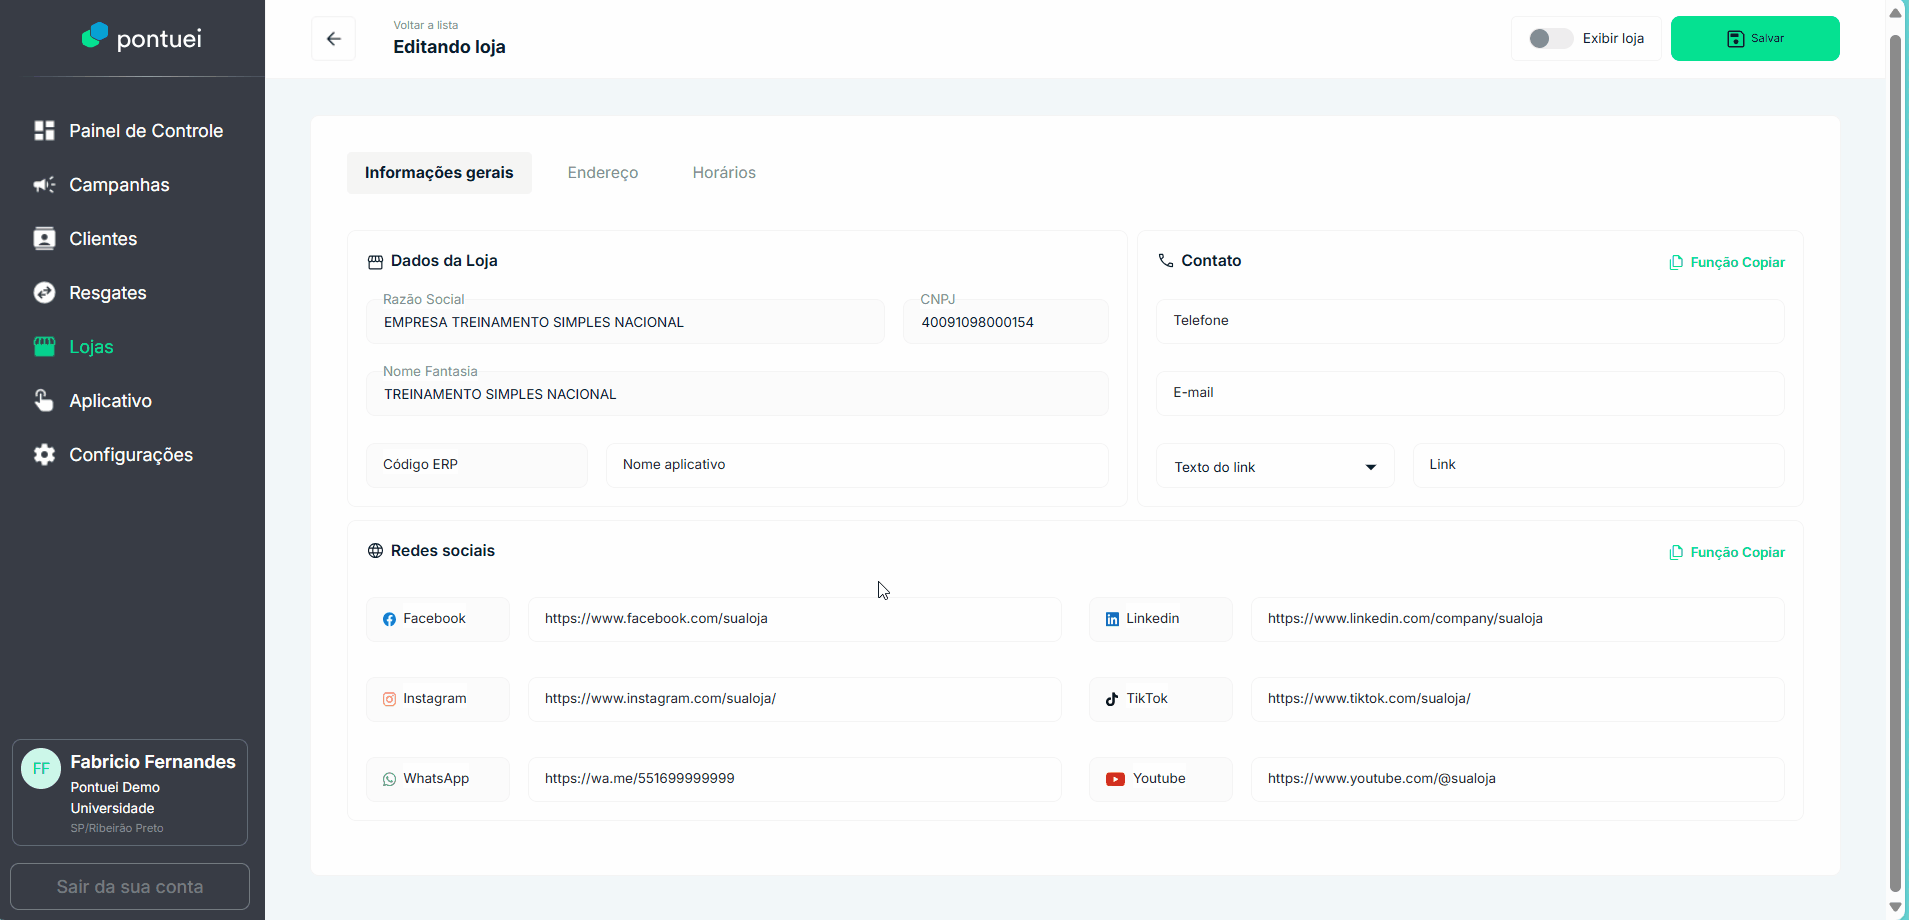Click the Campanhas megaphone icon
Viewport: 1909px width, 920px height.
tap(44, 185)
